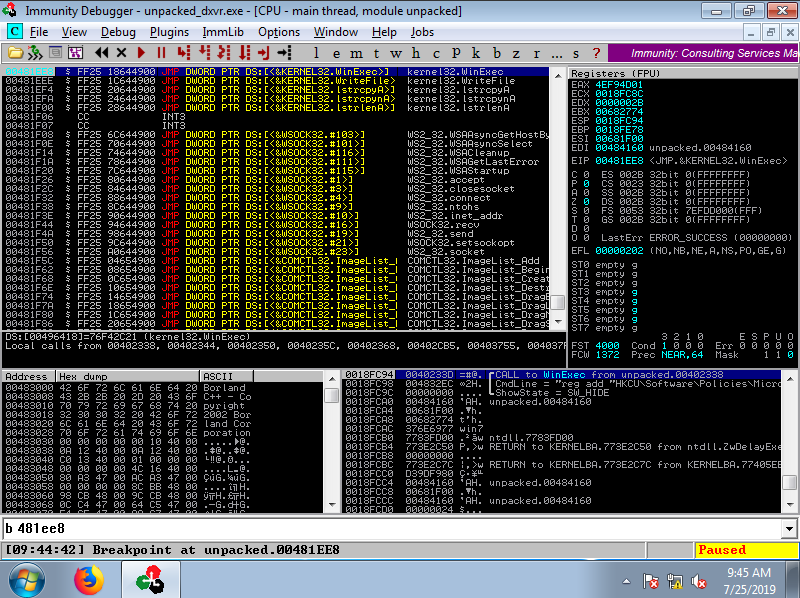
Task: Click the Step into toolbar icon
Action: pyautogui.click(x=184, y=53)
